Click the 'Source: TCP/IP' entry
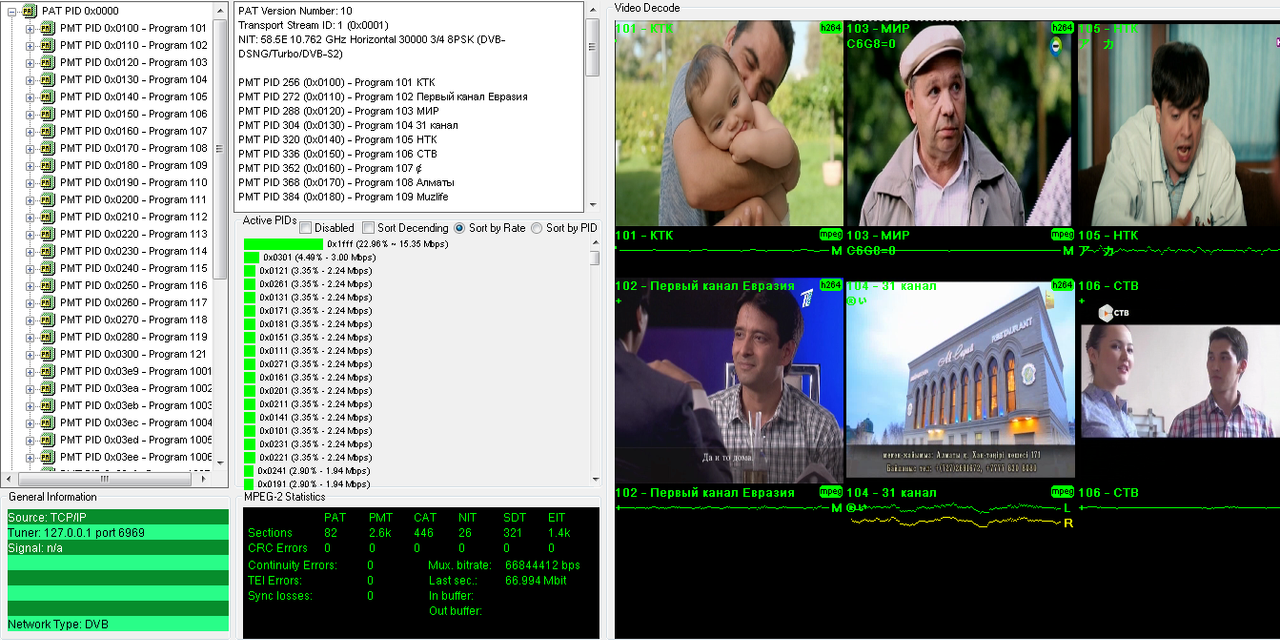 click(x=118, y=517)
